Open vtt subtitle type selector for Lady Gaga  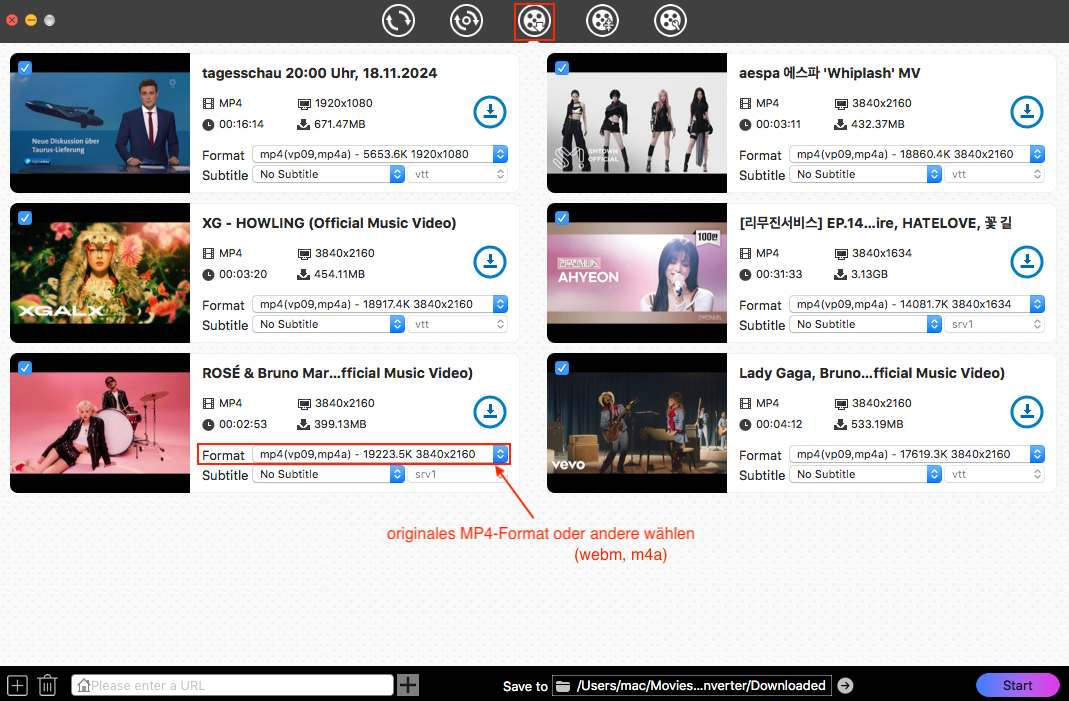(x=995, y=474)
